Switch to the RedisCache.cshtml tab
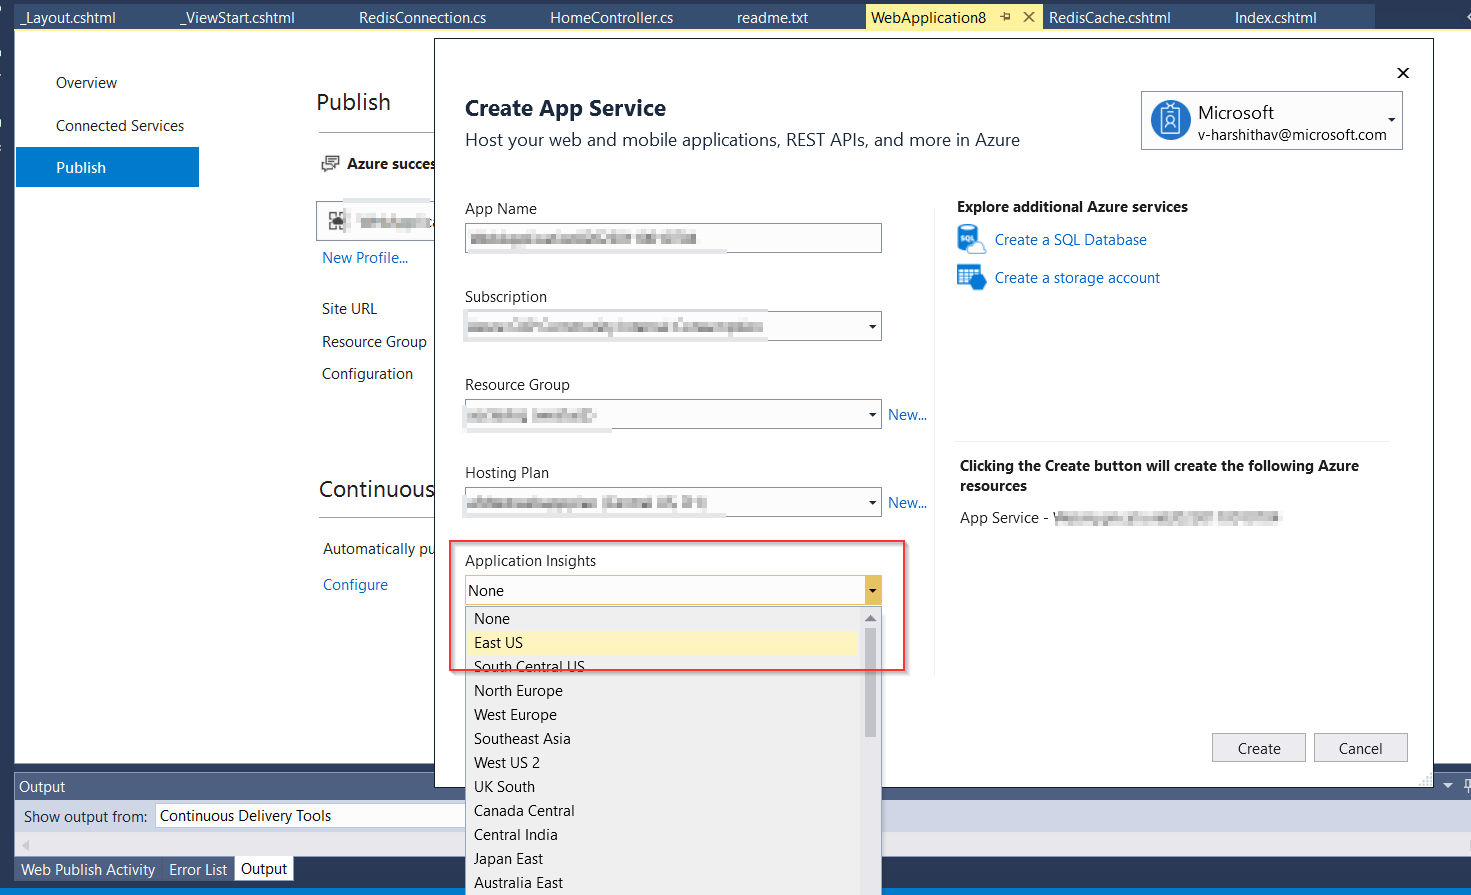 pos(1110,16)
